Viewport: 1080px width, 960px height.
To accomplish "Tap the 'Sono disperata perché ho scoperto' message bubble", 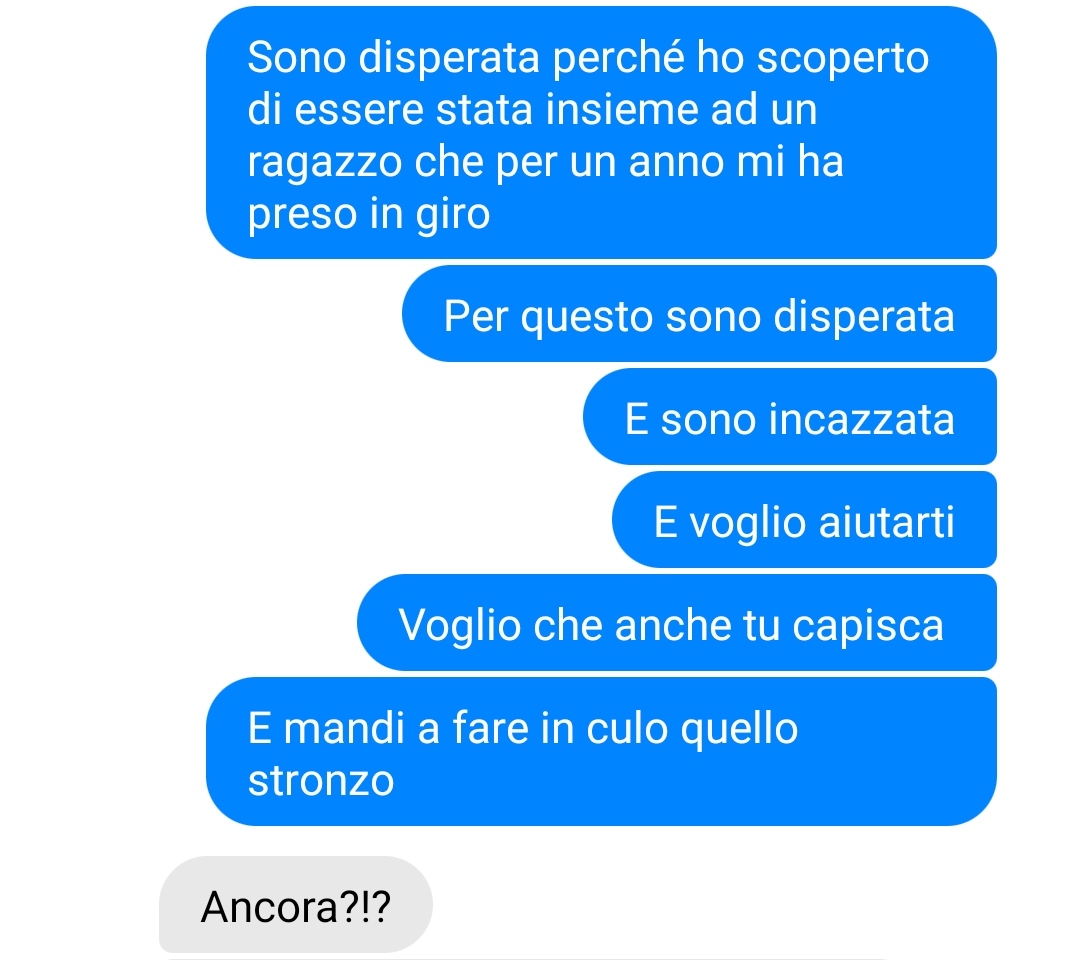I will (x=601, y=133).
